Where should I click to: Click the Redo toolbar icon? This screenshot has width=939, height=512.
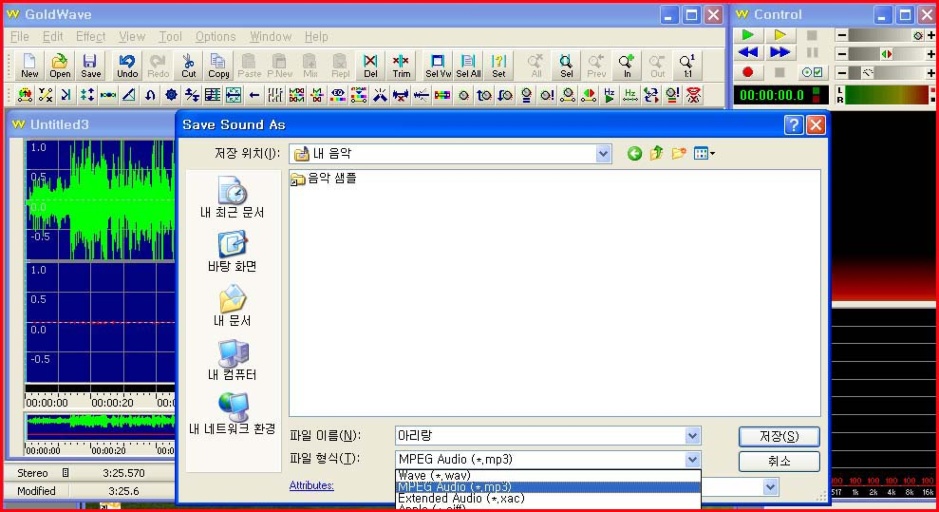click(158, 65)
